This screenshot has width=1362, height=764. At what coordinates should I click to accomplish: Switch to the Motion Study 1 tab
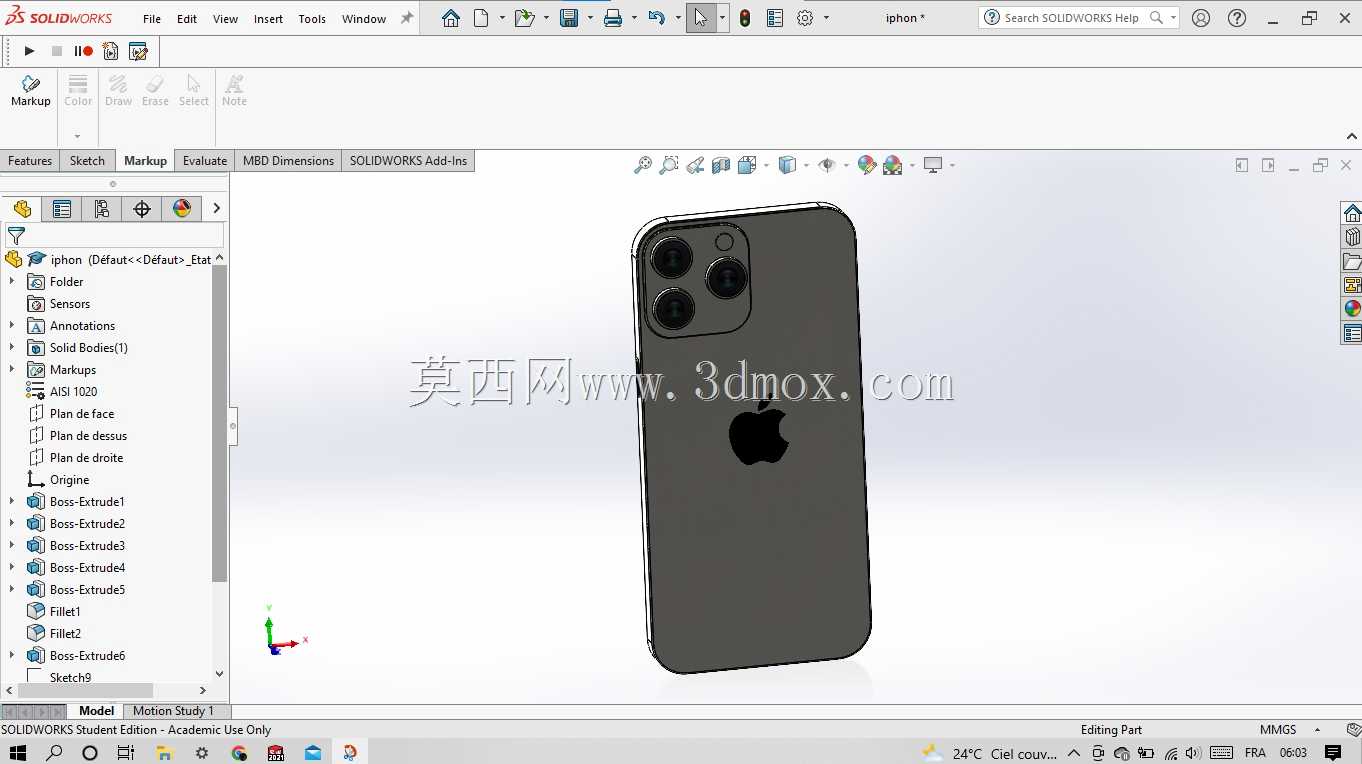pyautogui.click(x=173, y=711)
